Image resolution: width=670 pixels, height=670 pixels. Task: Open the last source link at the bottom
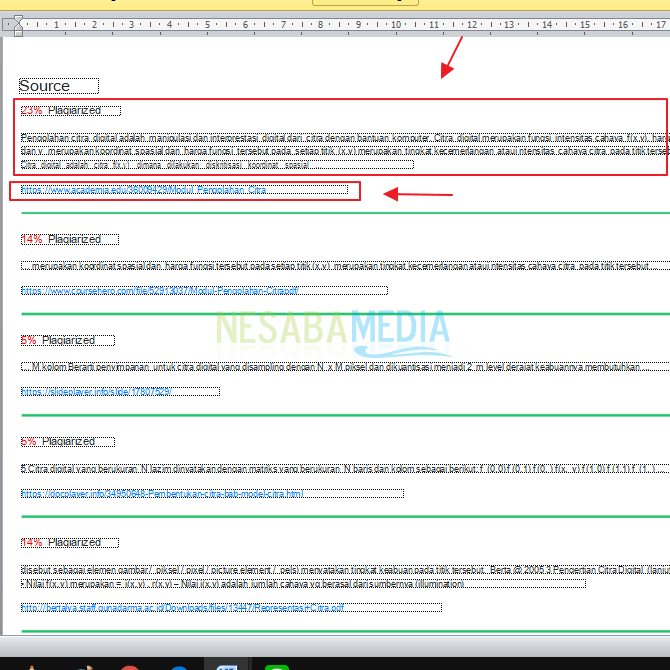(x=182, y=607)
